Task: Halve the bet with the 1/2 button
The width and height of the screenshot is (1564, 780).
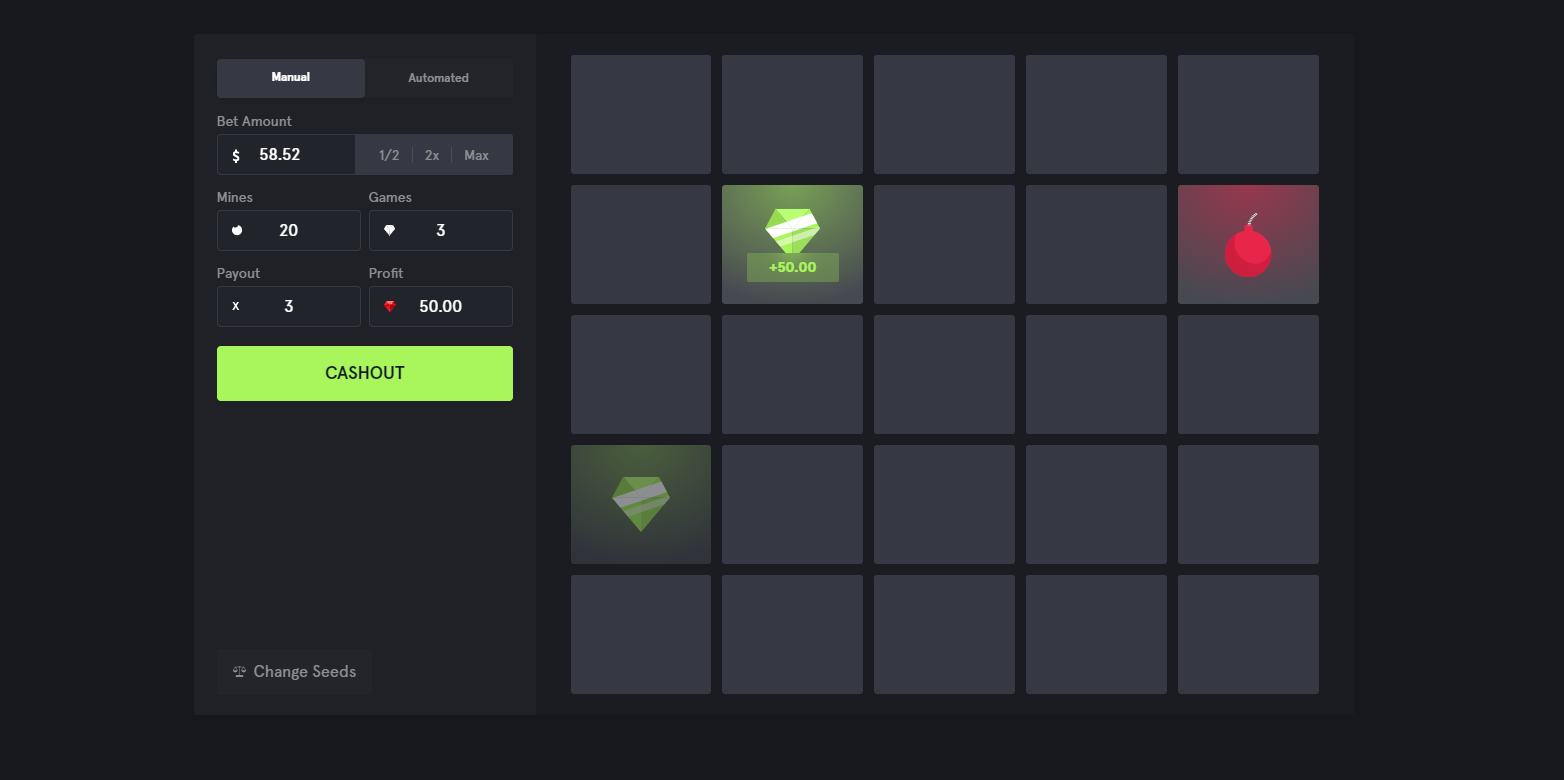Action: [389, 155]
